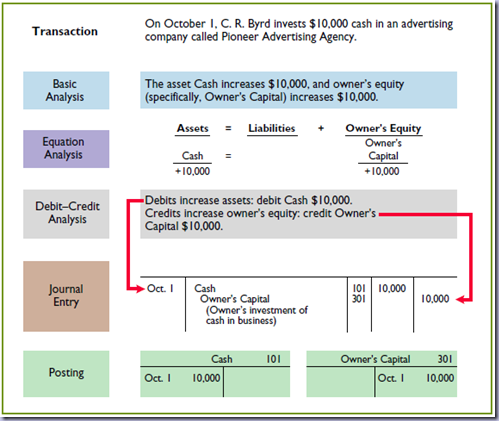Click the basic analysis text about Cash increasing
The height and width of the screenshot is (421, 499).
coord(274,90)
